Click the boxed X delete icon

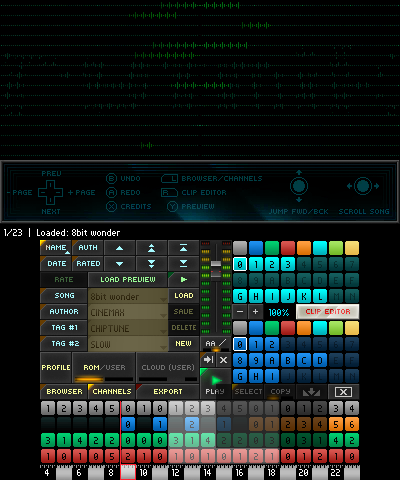click(x=343, y=392)
